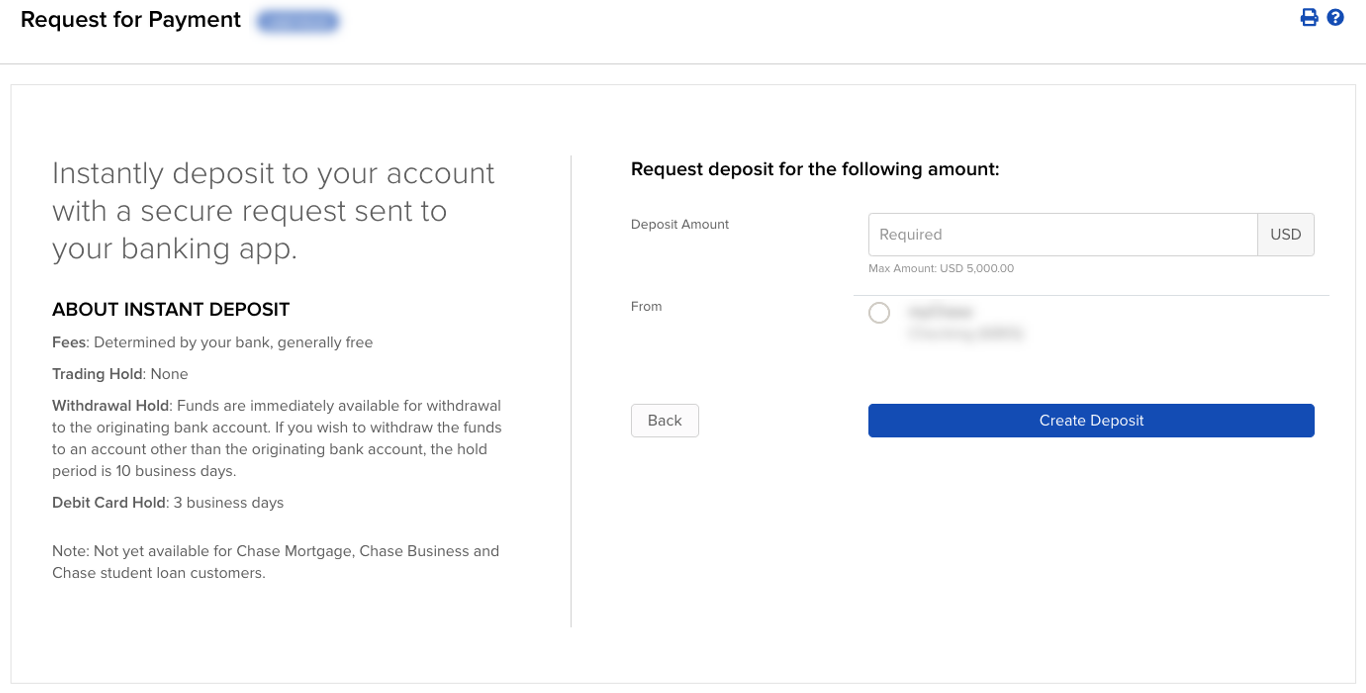The image size is (1366, 693).
Task: Select the checking account radio button under From
Action: [x=879, y=312]
